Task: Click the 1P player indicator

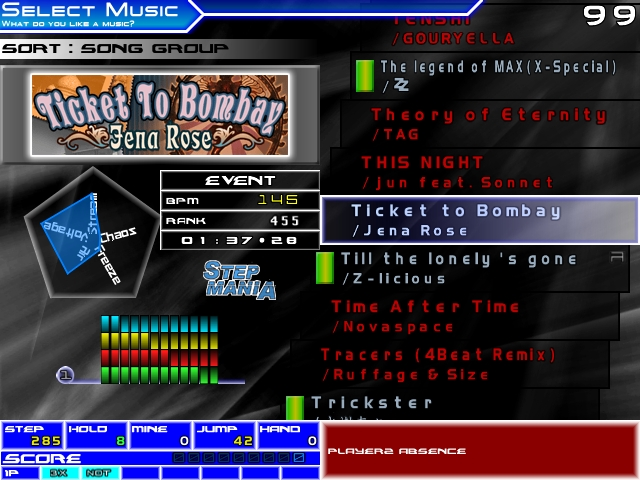Action: point(12,473)
